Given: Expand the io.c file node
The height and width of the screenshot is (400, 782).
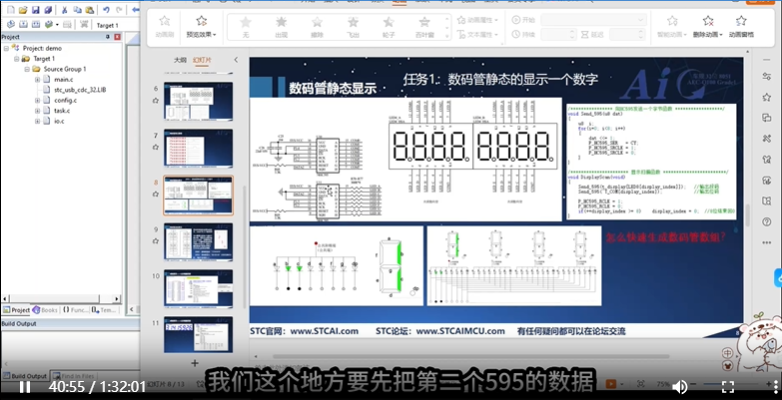Looking at the screenshot, I should coord(37,121).
